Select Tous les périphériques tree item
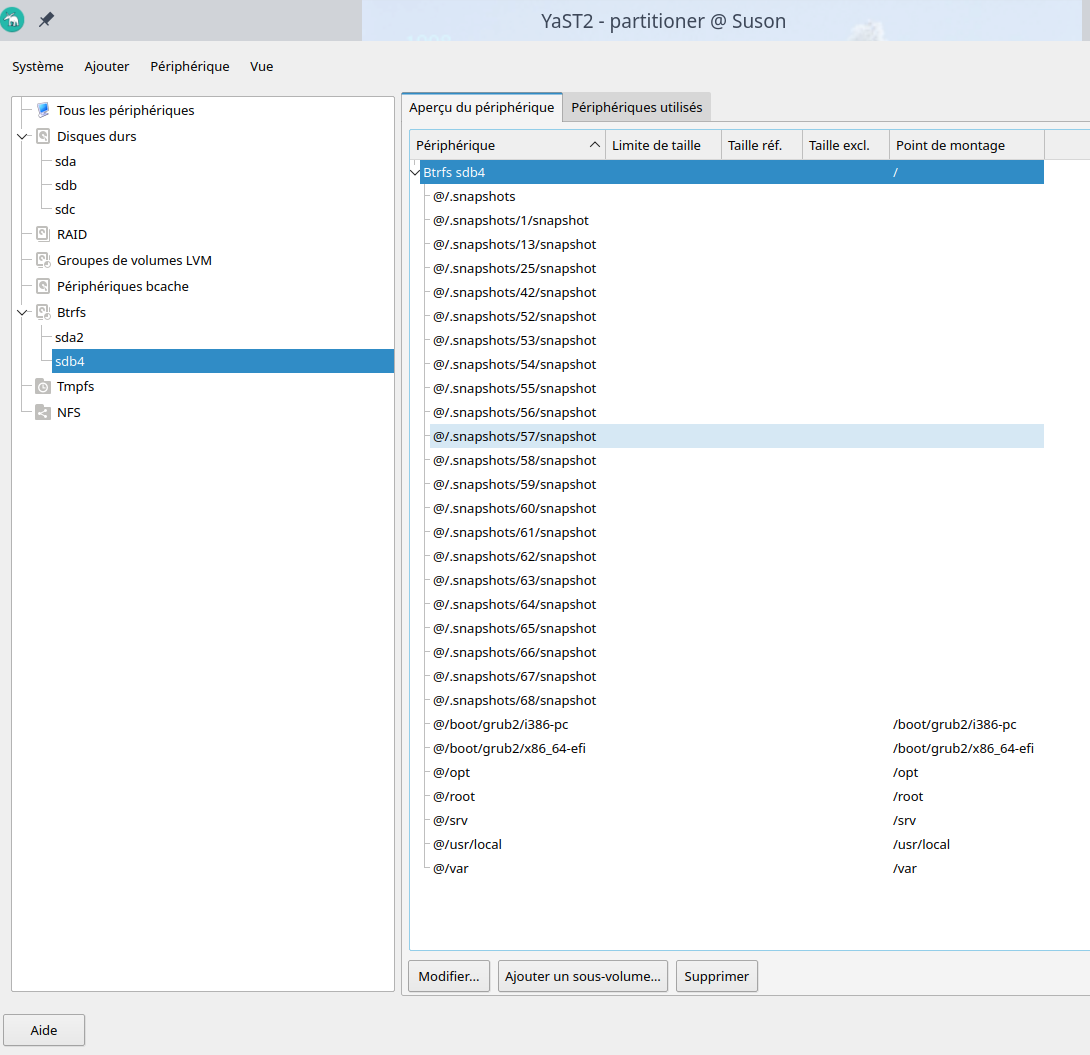This screenshot has width=1090, height=1055. tap(126, 110)
